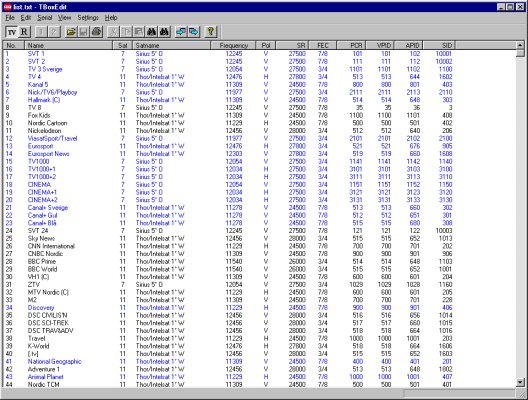Select the Canal+ Sverige channel row

229,208
